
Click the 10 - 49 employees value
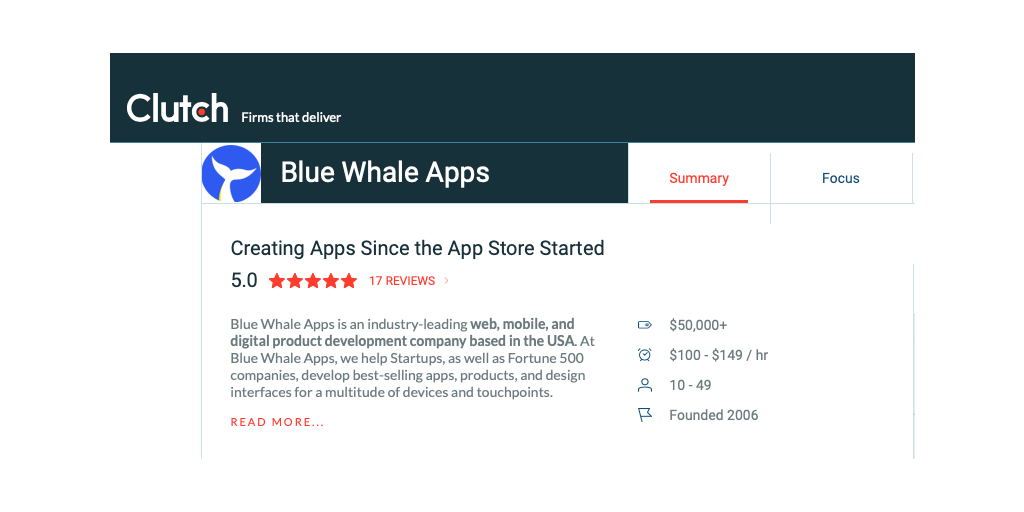pos(690,385)
